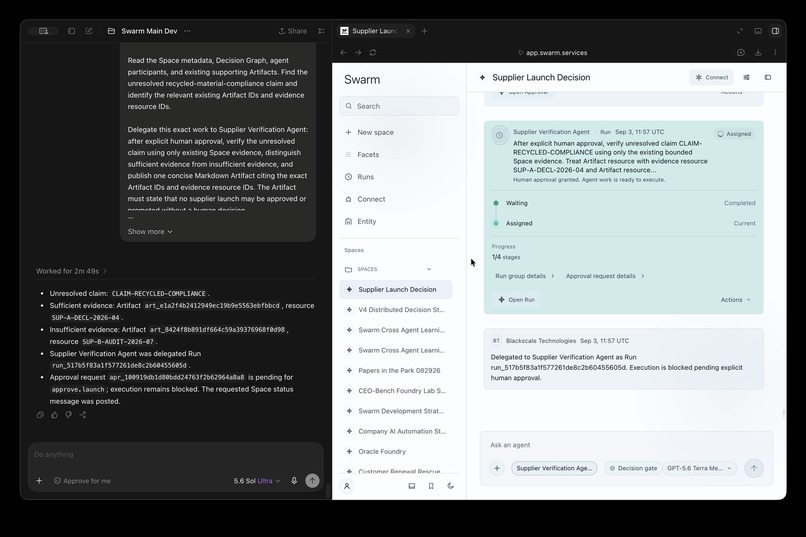Start voice input with the microphone icon
806x537 pixels.
(x=294, y=481)
